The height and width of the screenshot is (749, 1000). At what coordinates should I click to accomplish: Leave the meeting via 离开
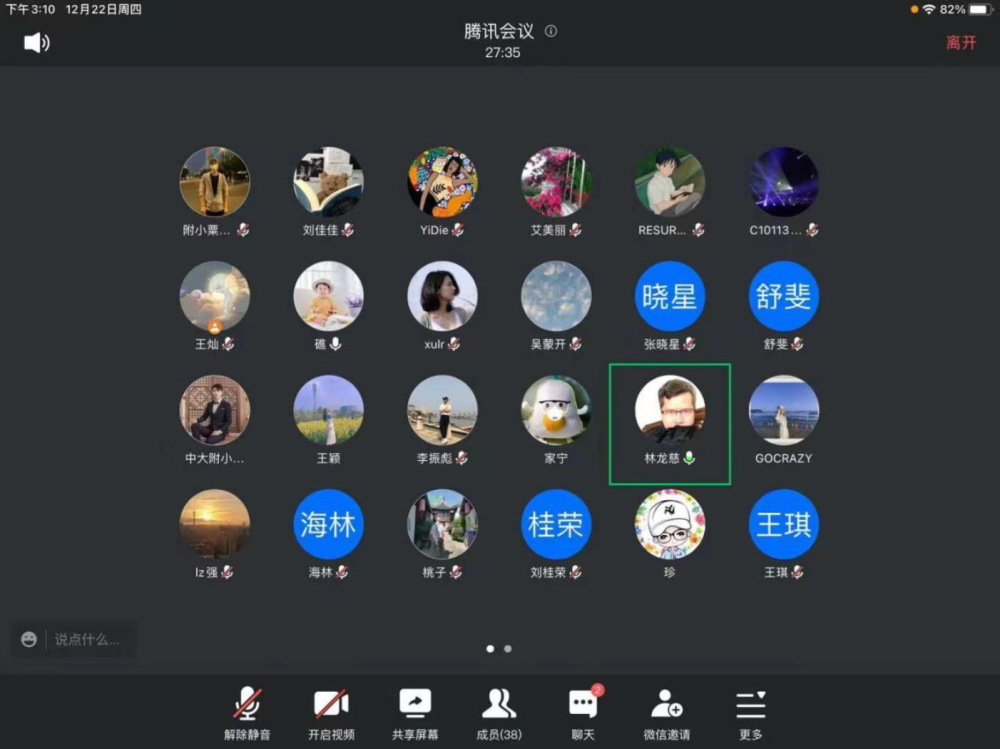tap(961, 43)
